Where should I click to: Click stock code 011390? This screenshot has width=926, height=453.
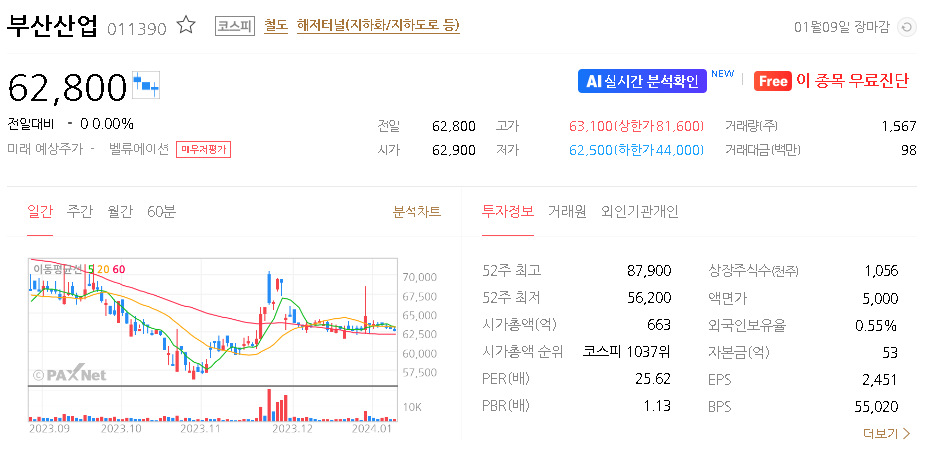click(x=137, y=28)
